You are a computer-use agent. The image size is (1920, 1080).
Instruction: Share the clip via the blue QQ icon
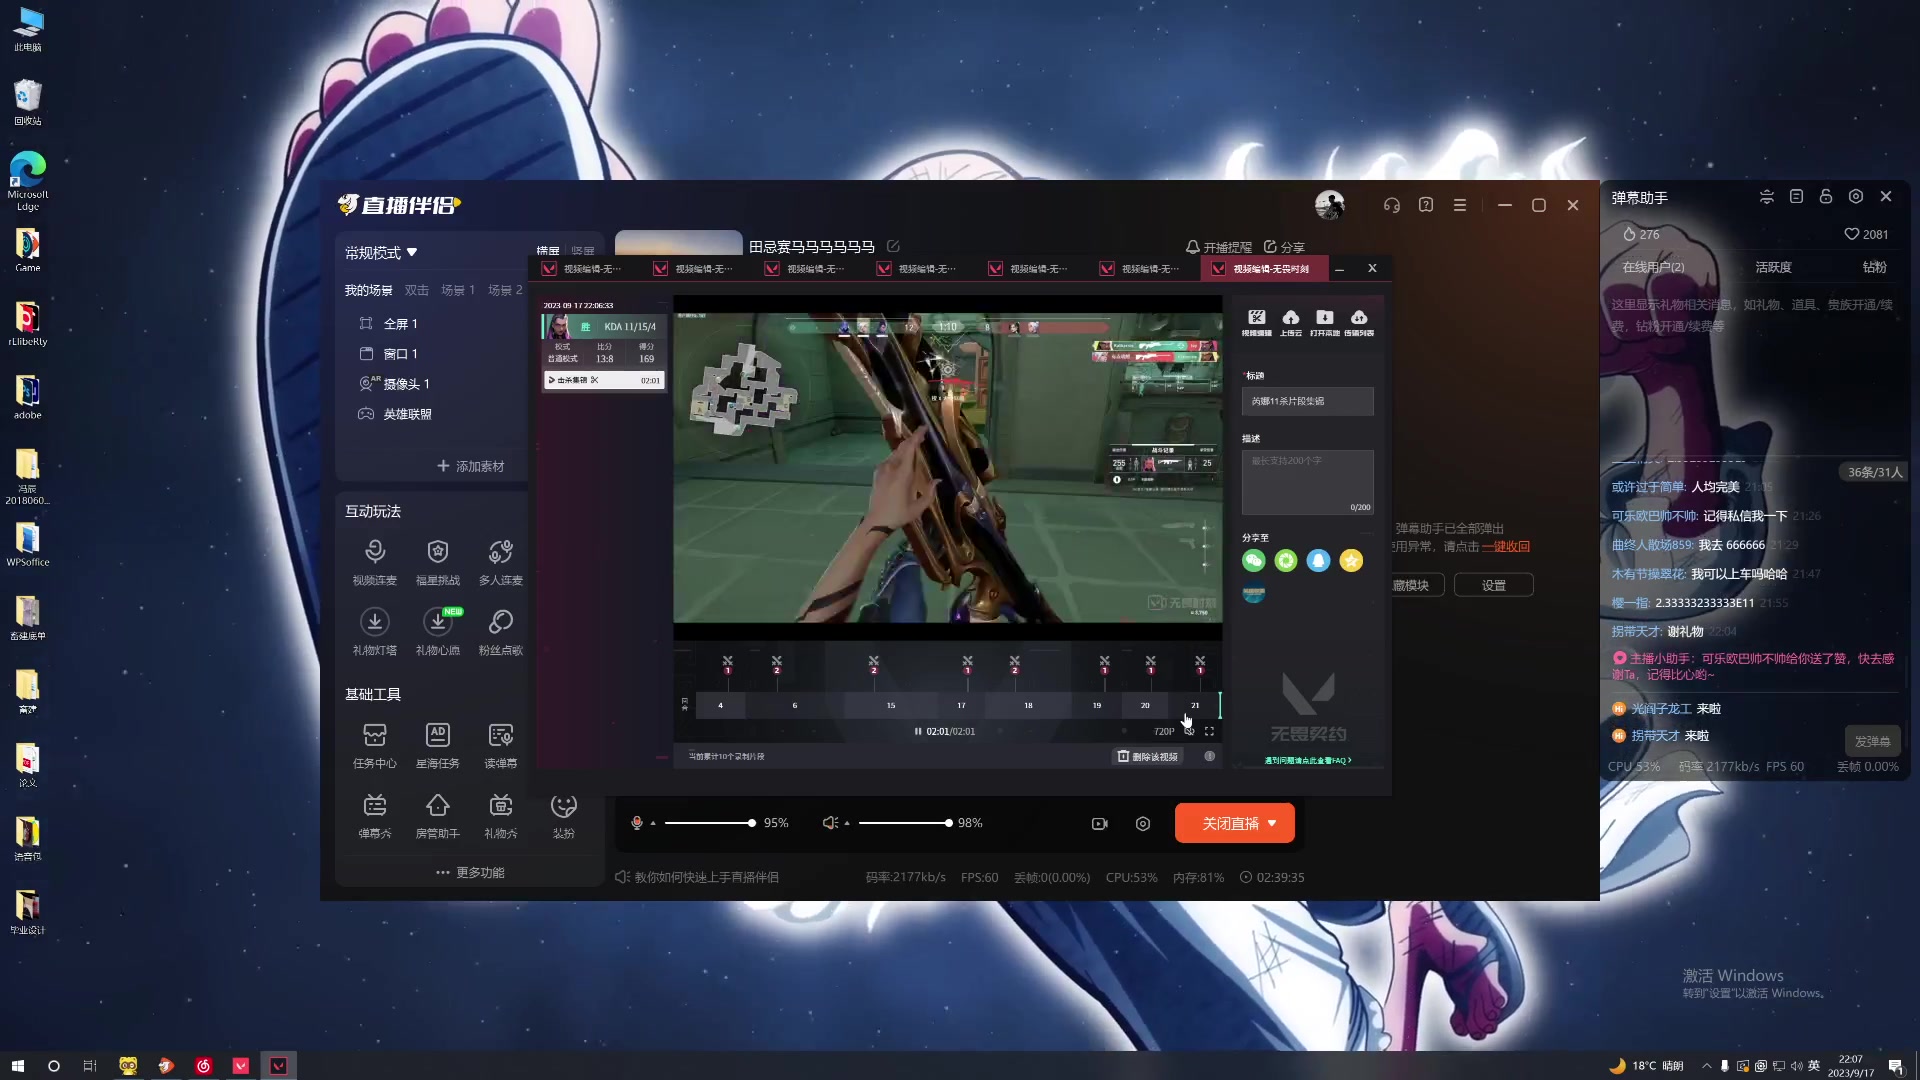[x=1319, y=561]
